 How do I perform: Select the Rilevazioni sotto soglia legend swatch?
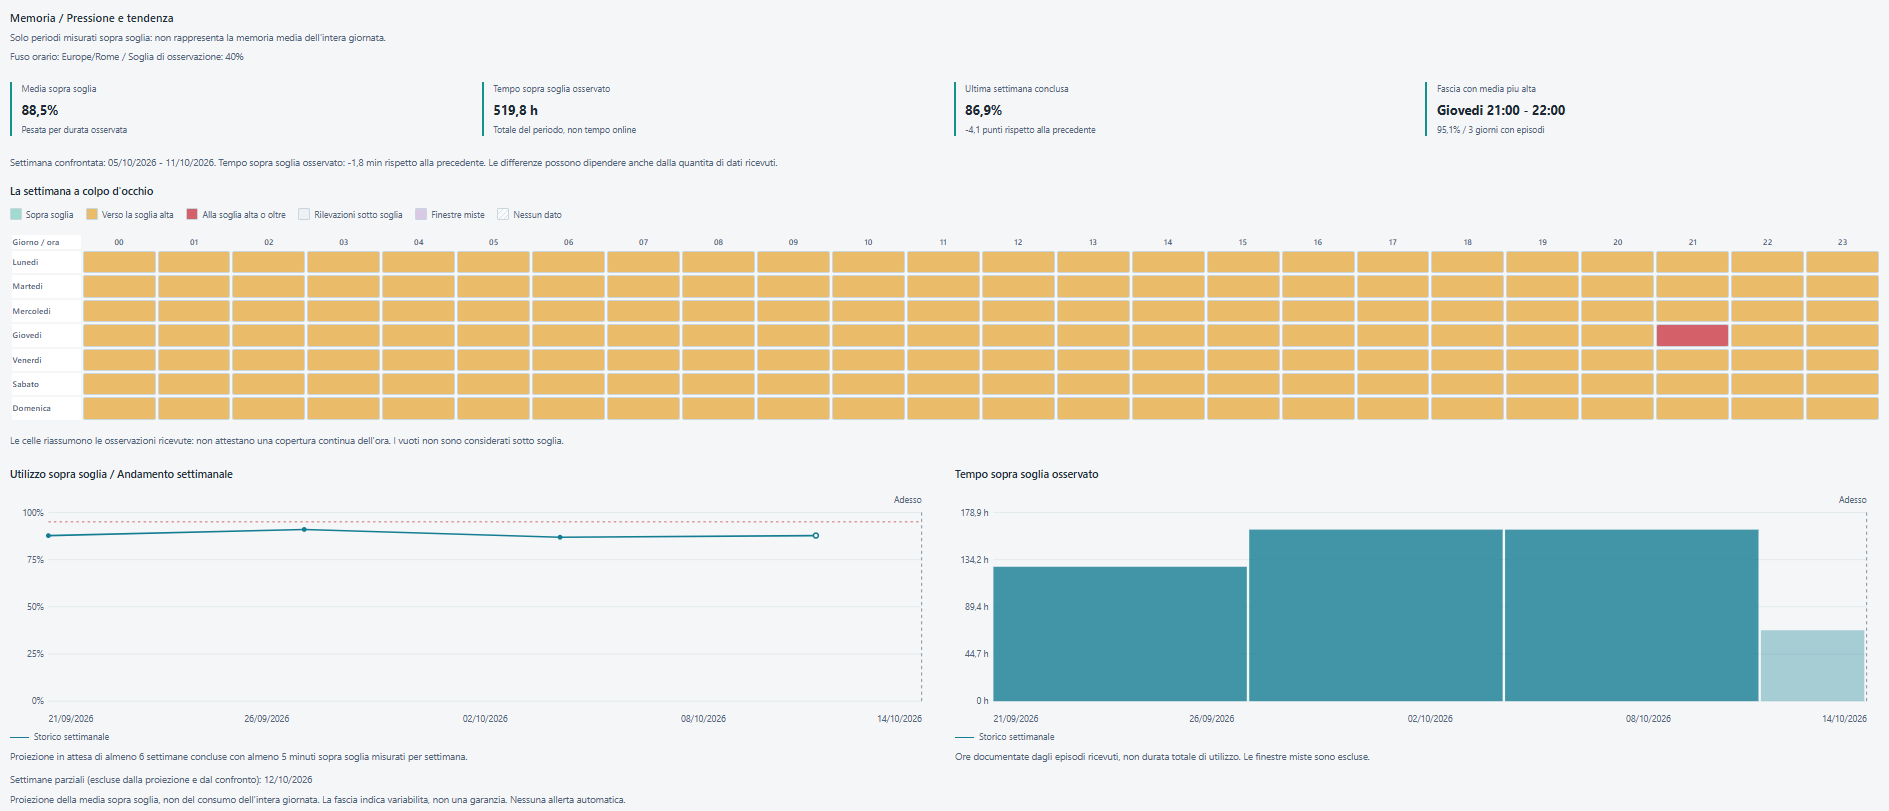point(304,214)
